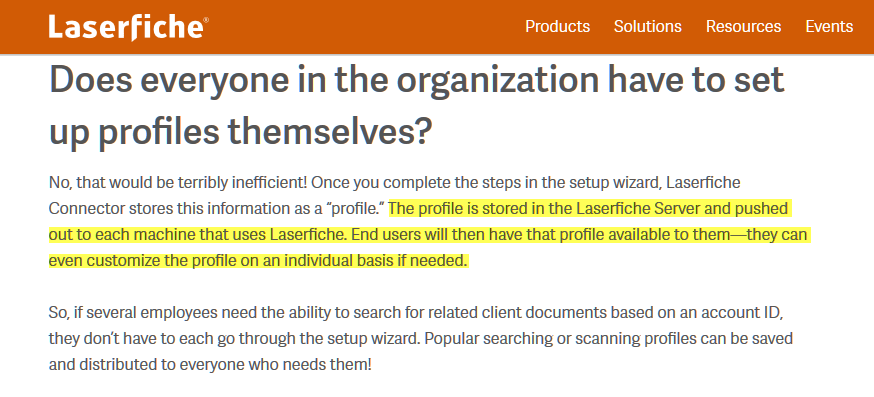Click the Laserfiche logo in header

[129, 28]
